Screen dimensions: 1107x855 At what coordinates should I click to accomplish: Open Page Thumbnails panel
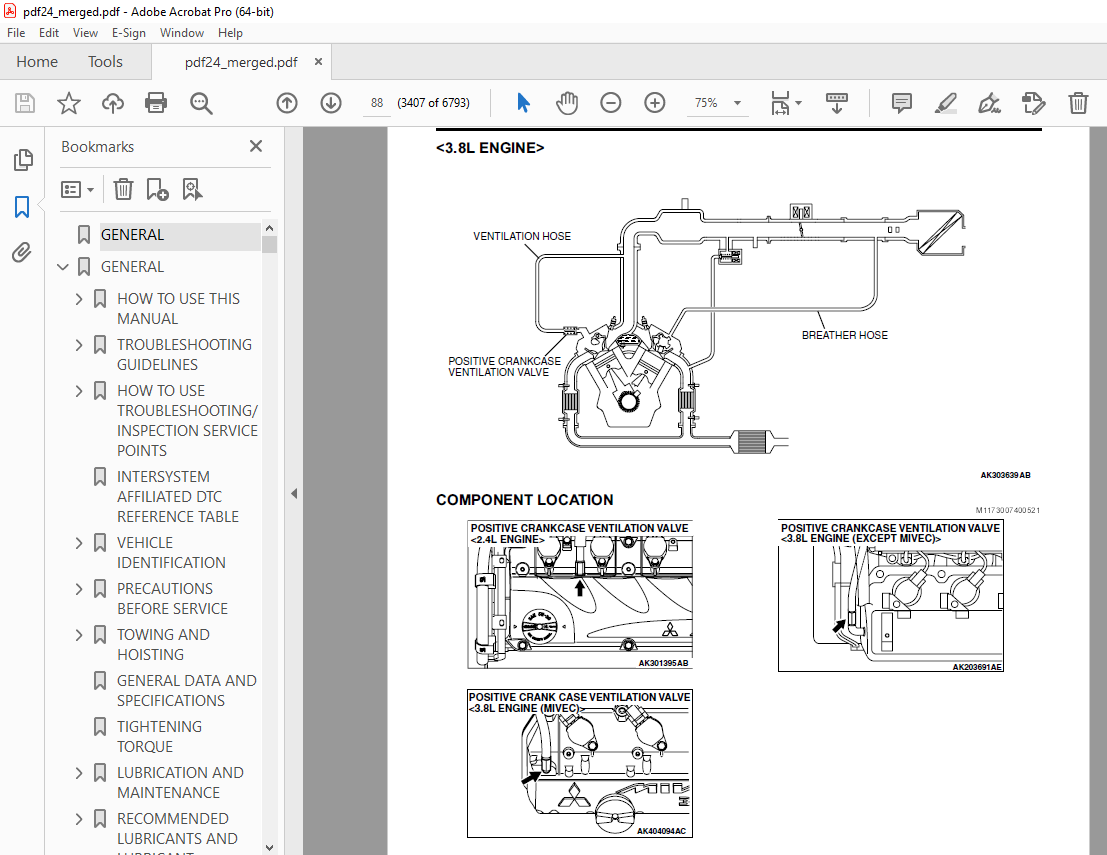(23, 160)
